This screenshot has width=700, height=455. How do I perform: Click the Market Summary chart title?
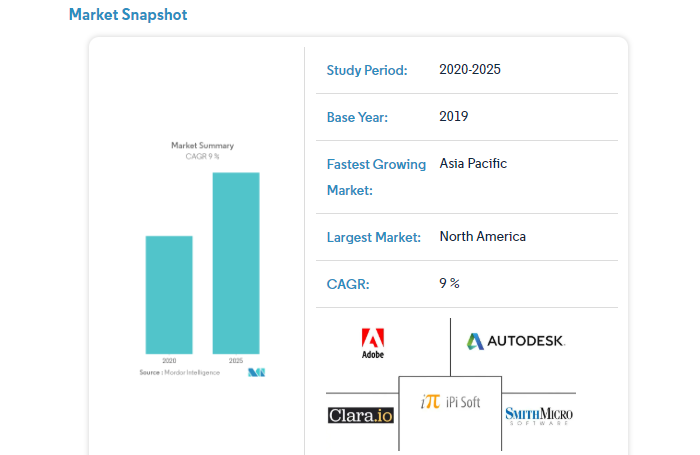coord(202,146)
